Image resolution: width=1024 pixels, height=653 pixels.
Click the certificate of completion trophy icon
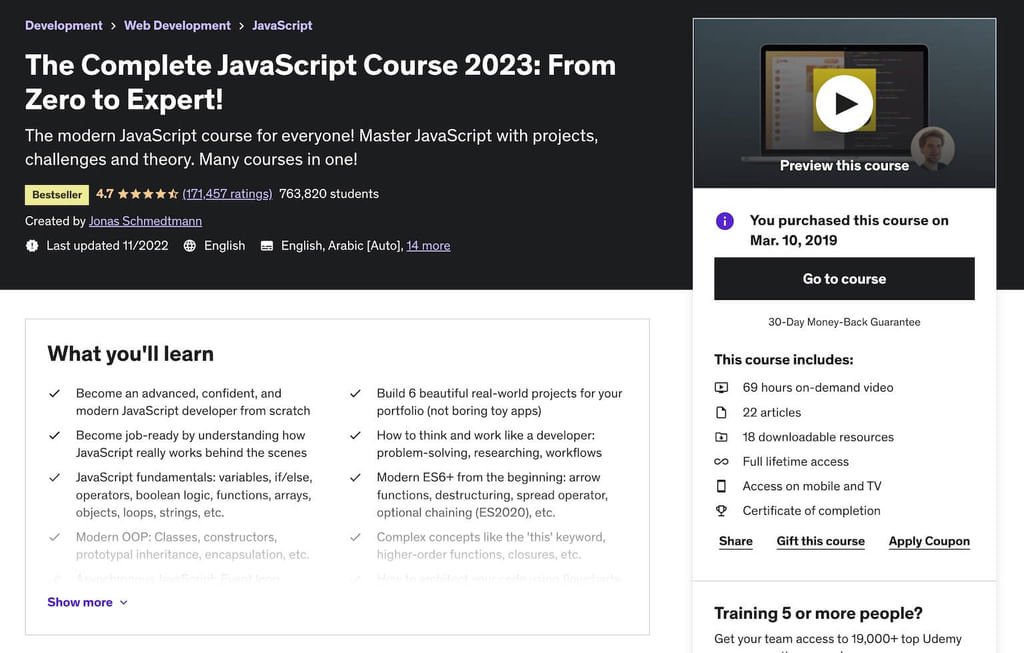(723, 511)
